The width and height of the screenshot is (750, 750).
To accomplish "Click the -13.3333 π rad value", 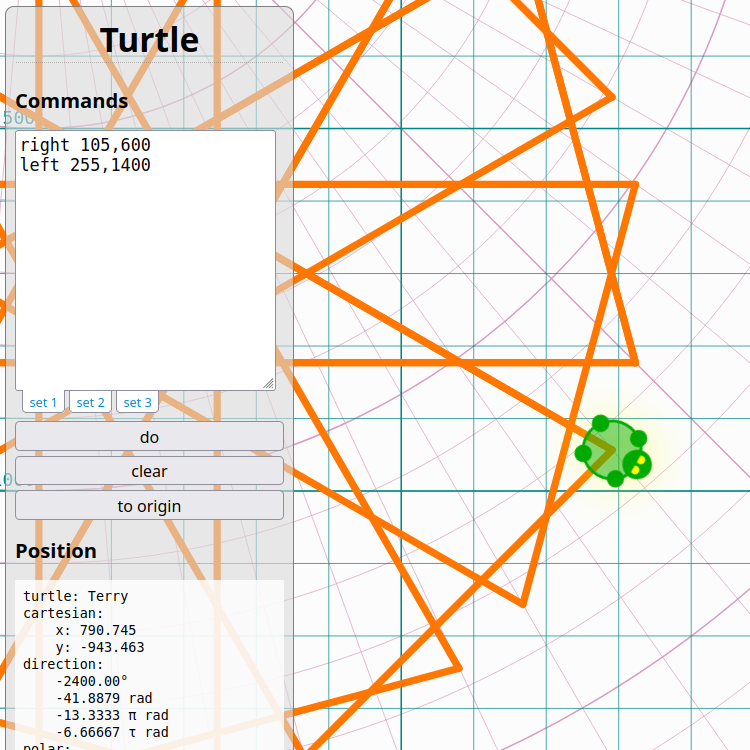I will pos(112,715).
